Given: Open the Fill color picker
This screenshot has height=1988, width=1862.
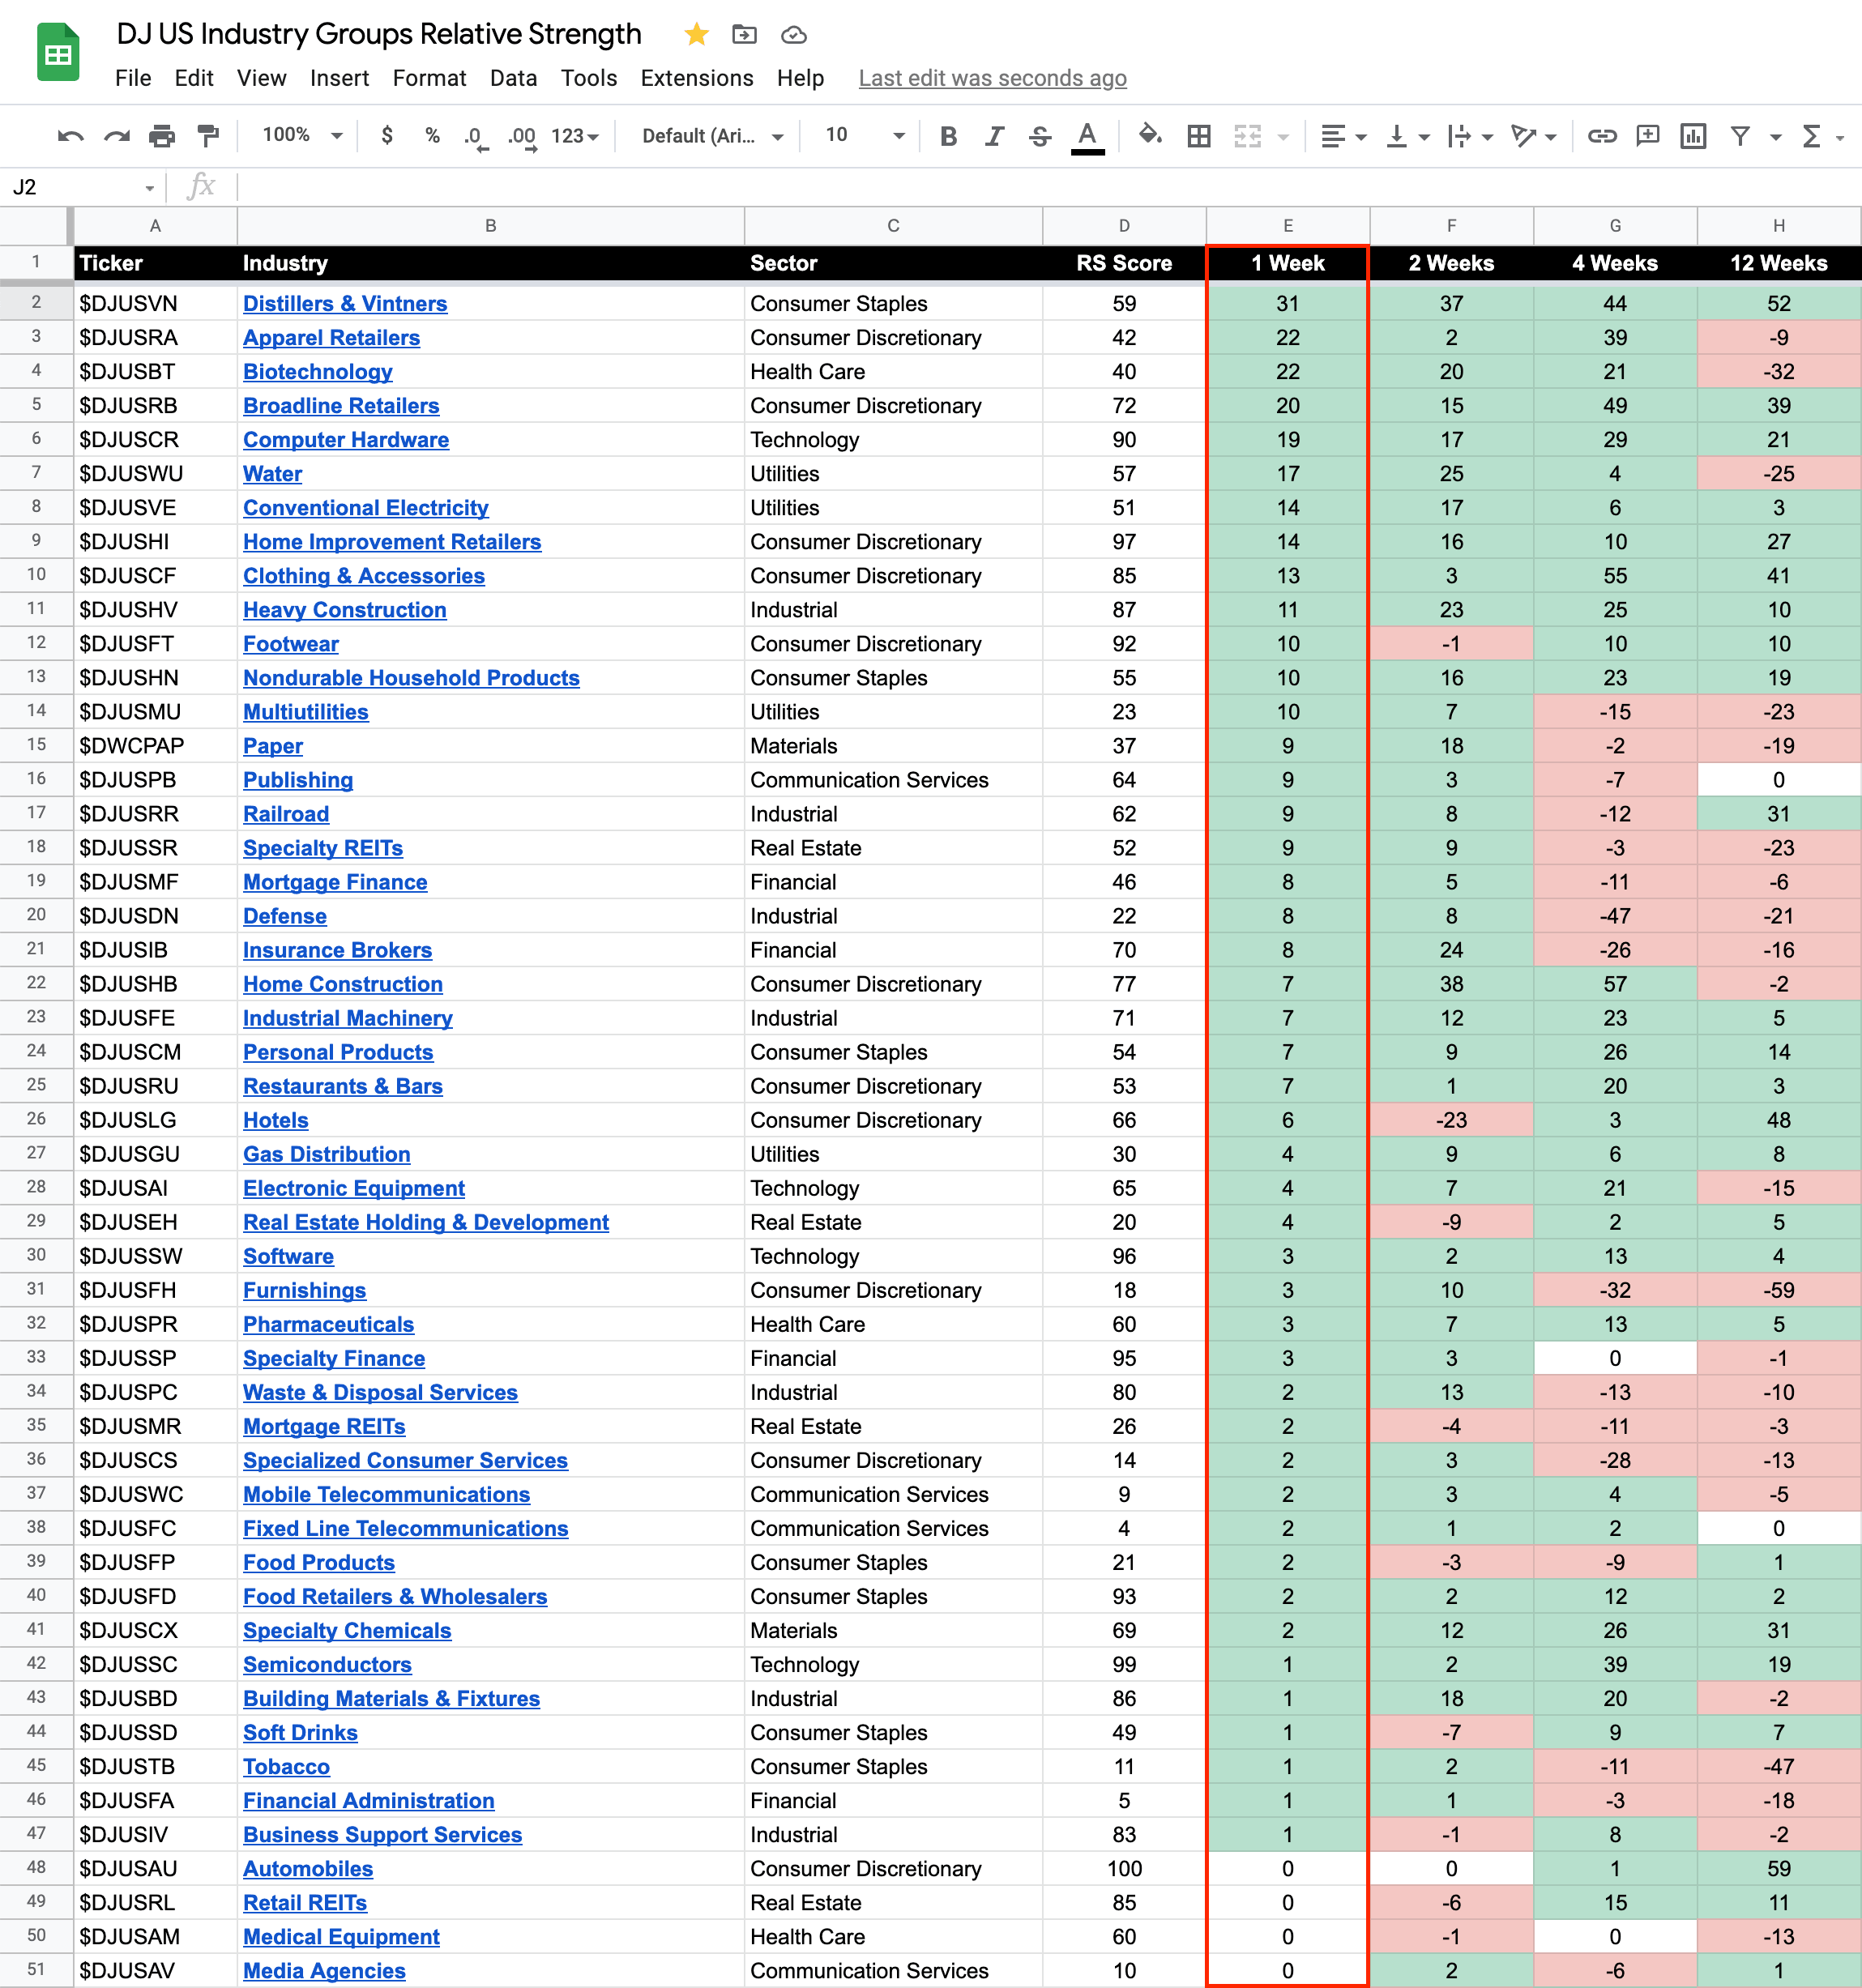Looking at the screenshot, I should pos(1149,136).
